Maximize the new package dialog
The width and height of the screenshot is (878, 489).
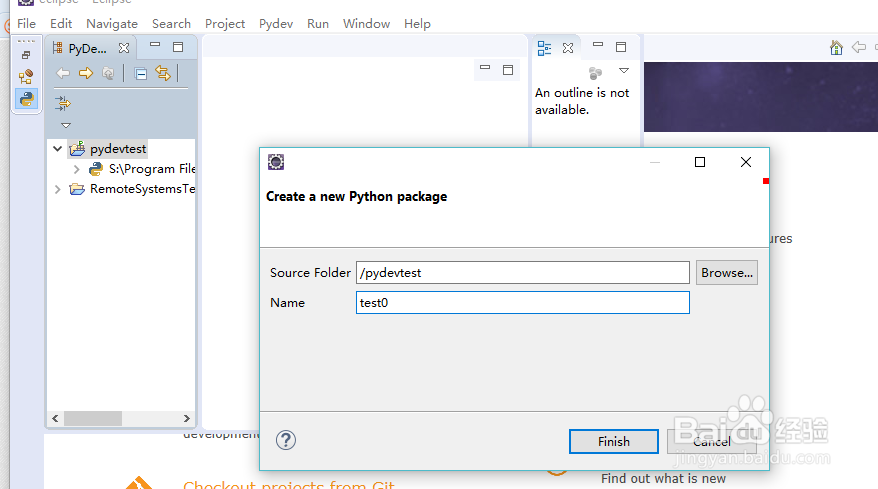click(700, 162)
